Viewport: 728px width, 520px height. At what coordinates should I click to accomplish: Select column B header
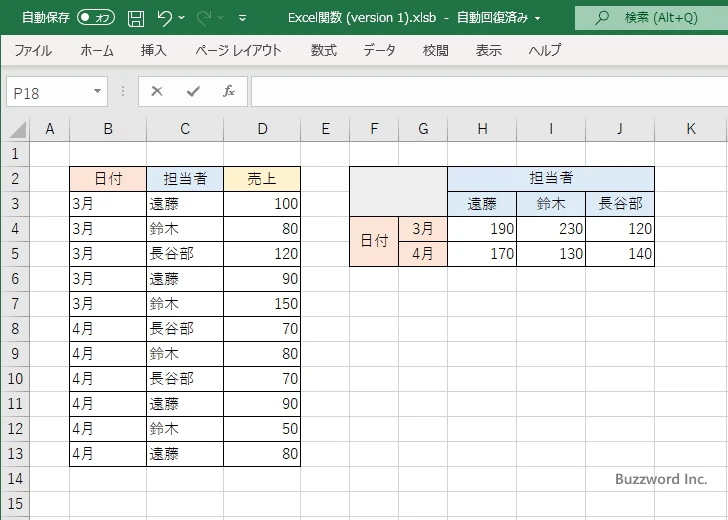(x=108, y=129)
